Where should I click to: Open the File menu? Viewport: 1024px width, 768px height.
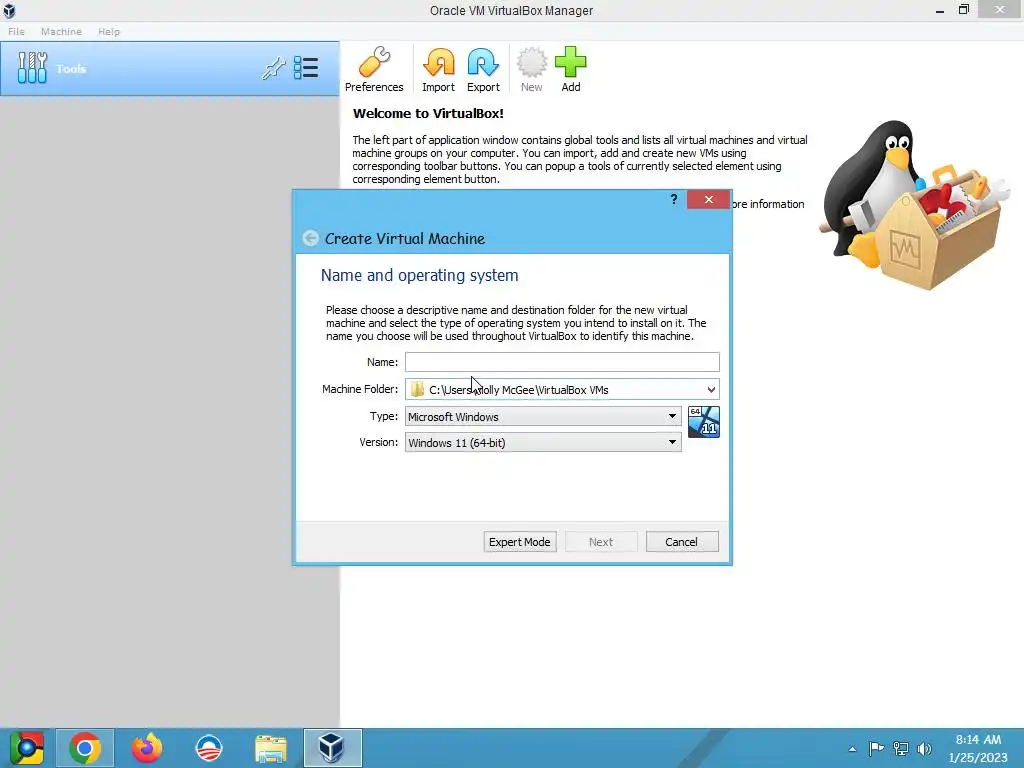click(x=16, y=31)
